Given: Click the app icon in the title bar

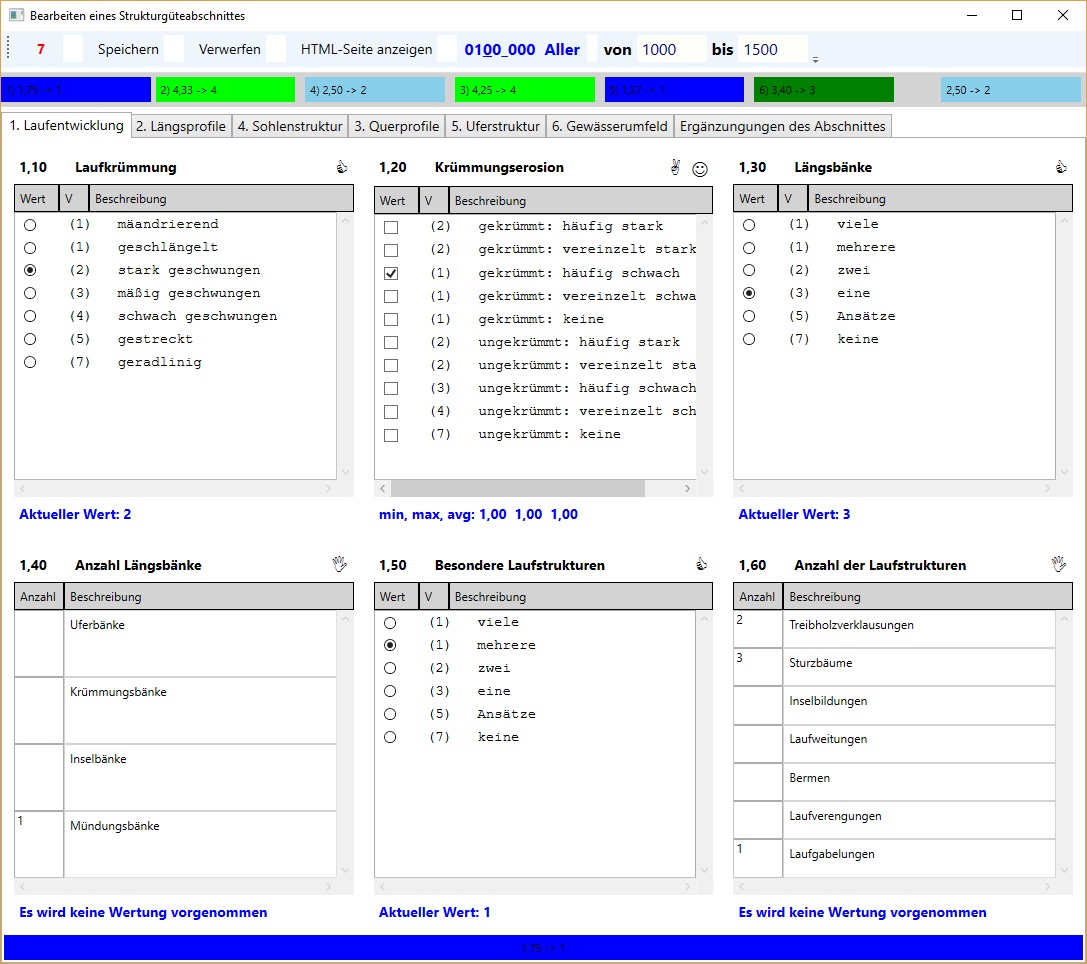Looking at the screenshot, I should click(16, 16).
